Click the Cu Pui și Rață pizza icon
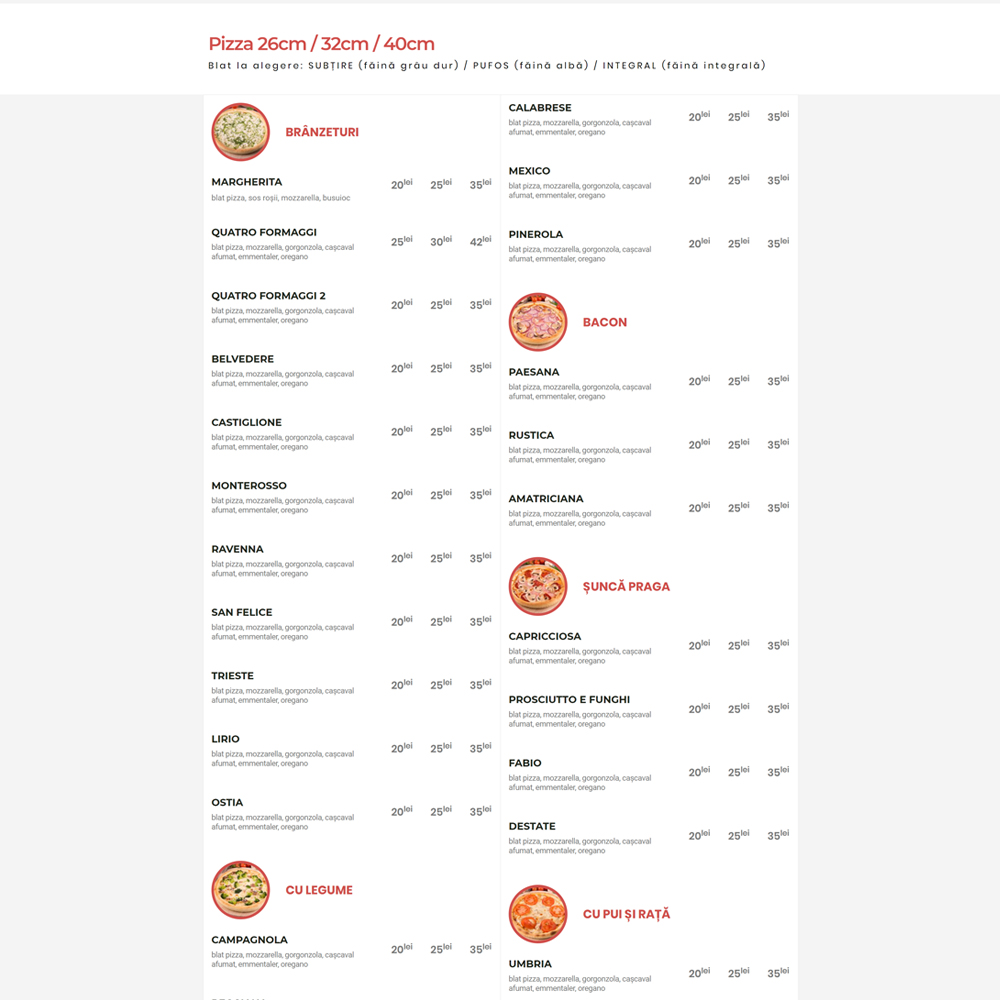This screenshot has height=1000, width=1000. [x=538, y=914]
